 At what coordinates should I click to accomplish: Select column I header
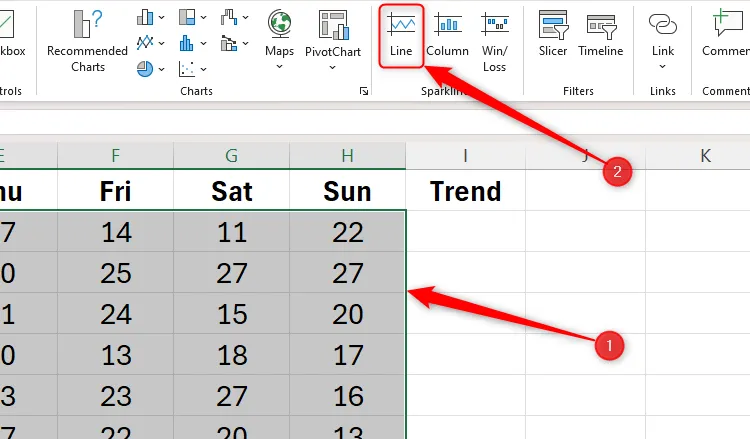pos(465,155)
